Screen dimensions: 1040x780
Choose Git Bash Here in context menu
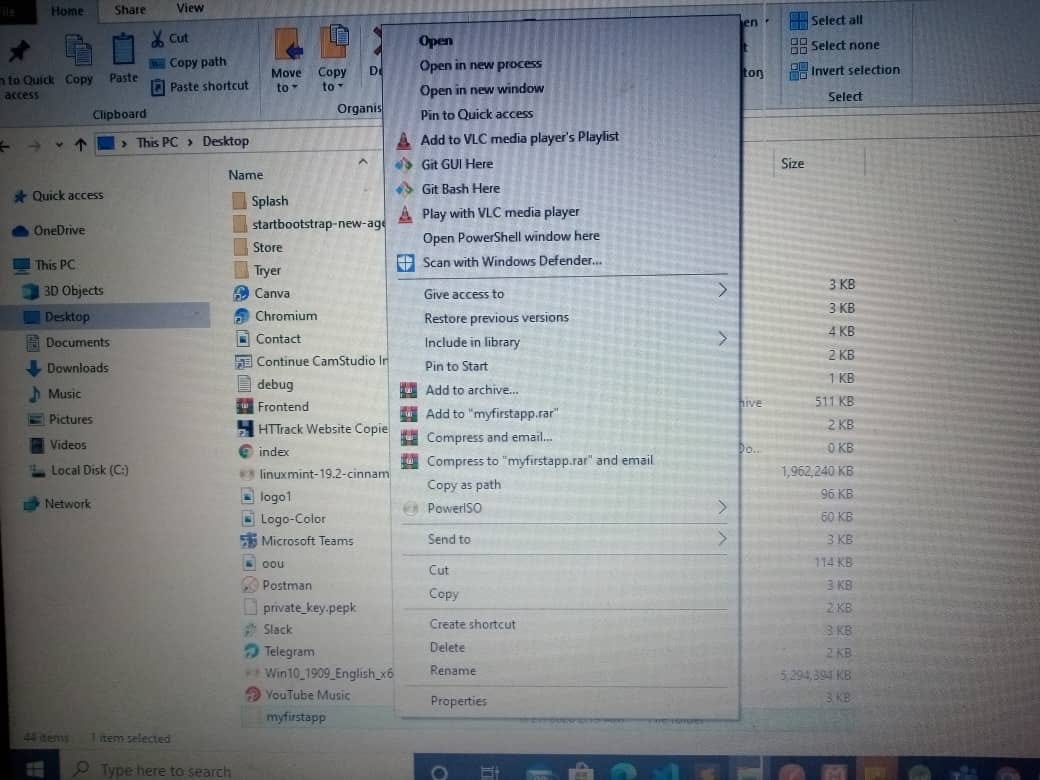click(x=460, y=189)
